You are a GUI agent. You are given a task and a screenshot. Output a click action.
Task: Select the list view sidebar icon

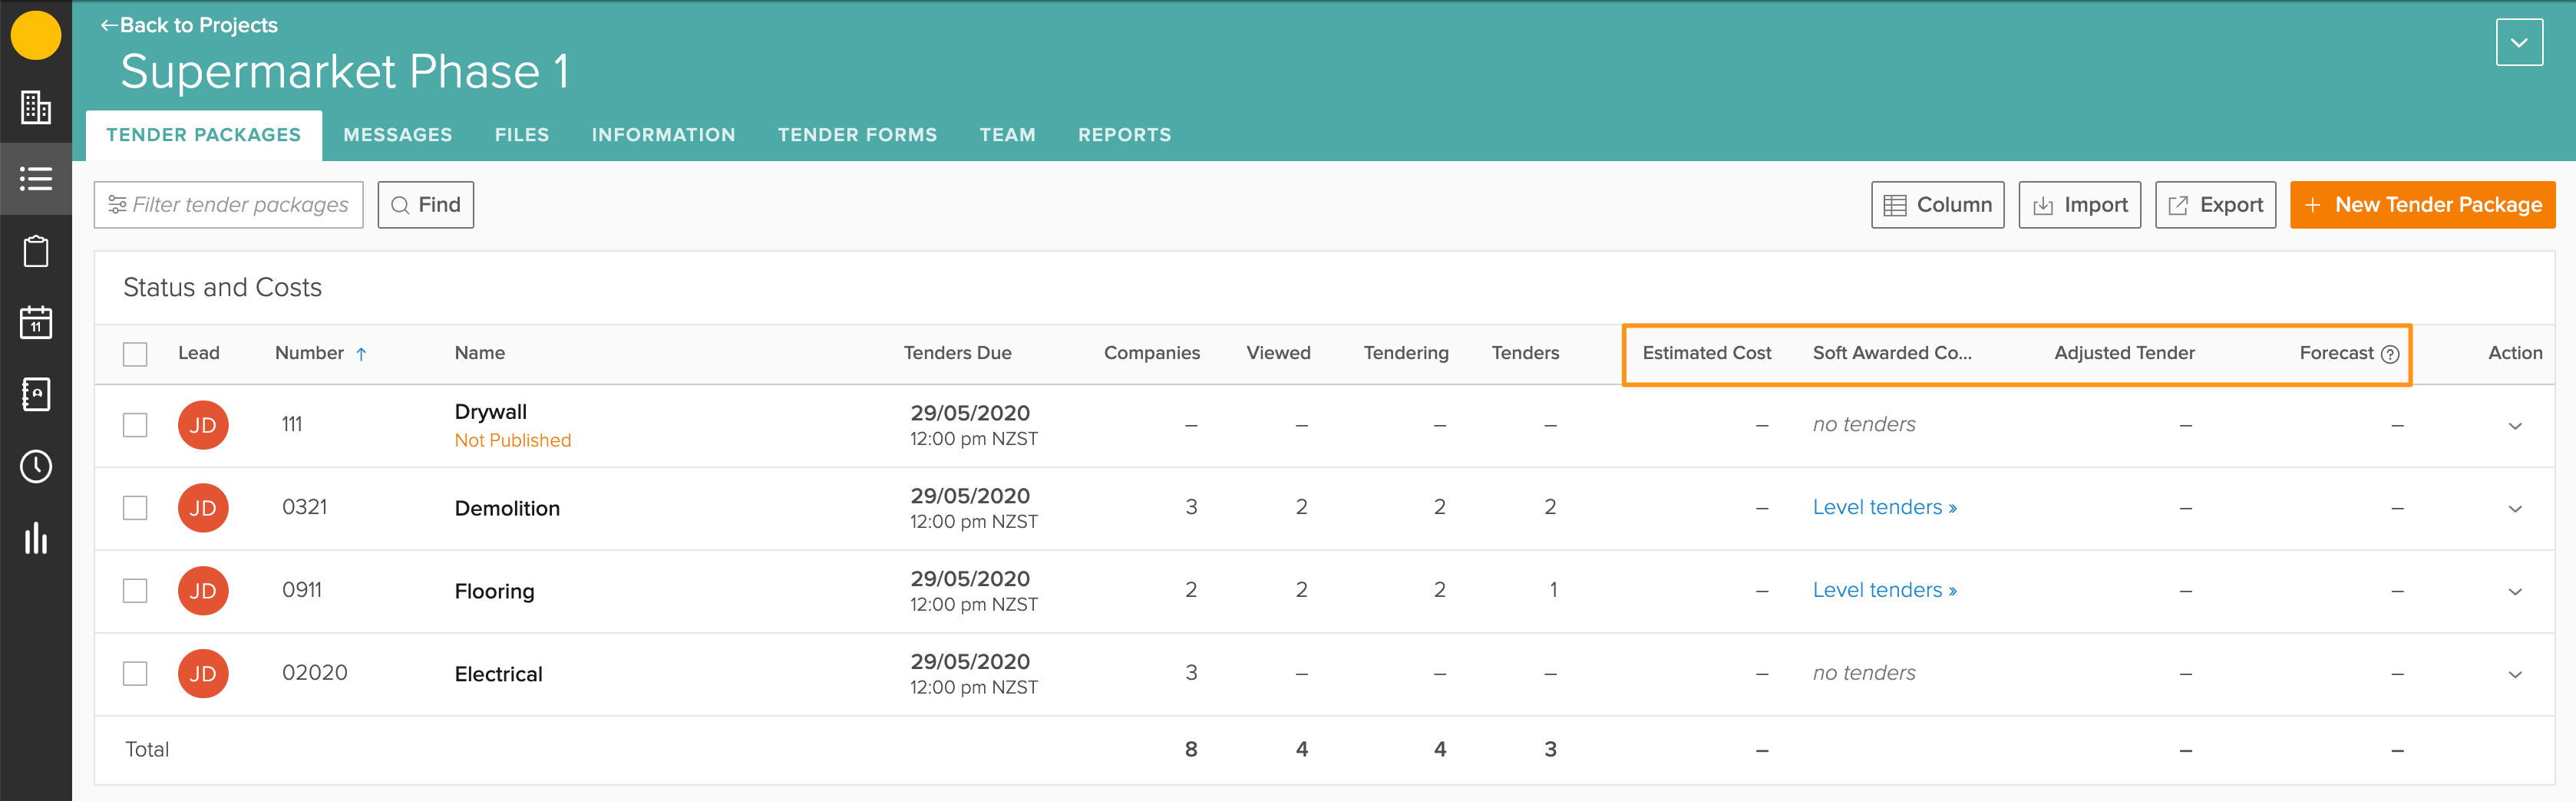point(36,179)
